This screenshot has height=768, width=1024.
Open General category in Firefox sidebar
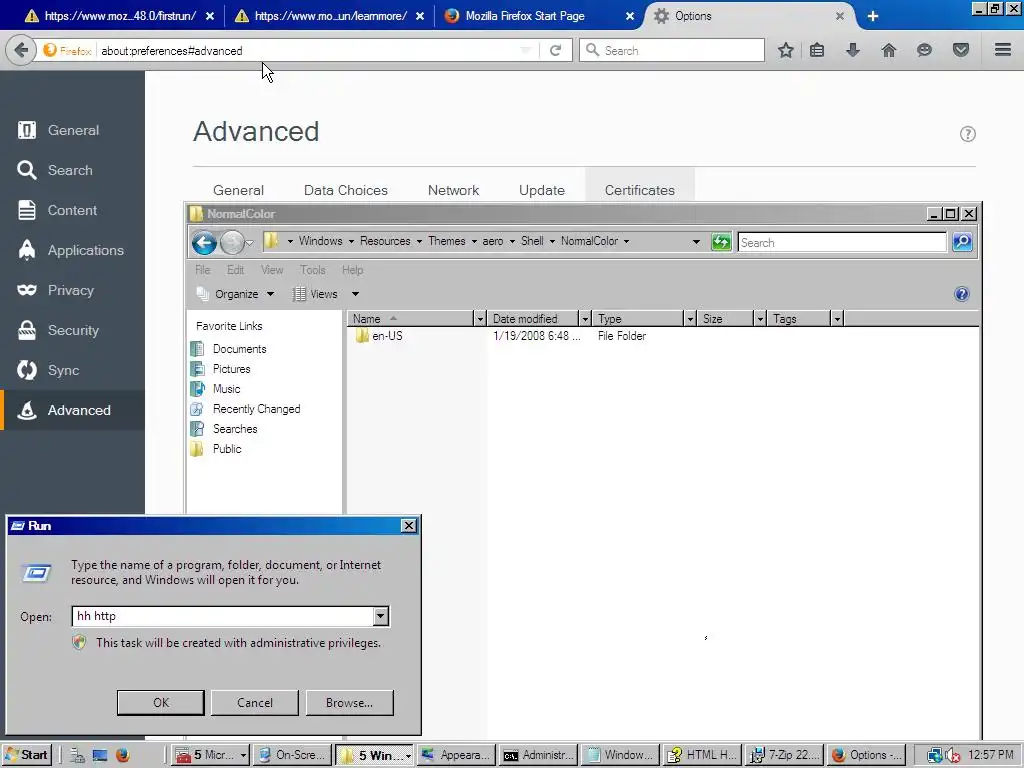coord(72,130)
